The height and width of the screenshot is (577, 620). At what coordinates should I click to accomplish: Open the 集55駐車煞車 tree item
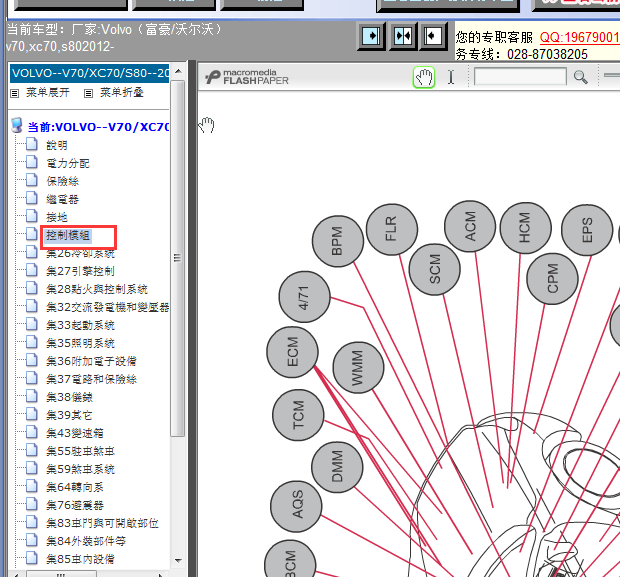tap(80, 451)
